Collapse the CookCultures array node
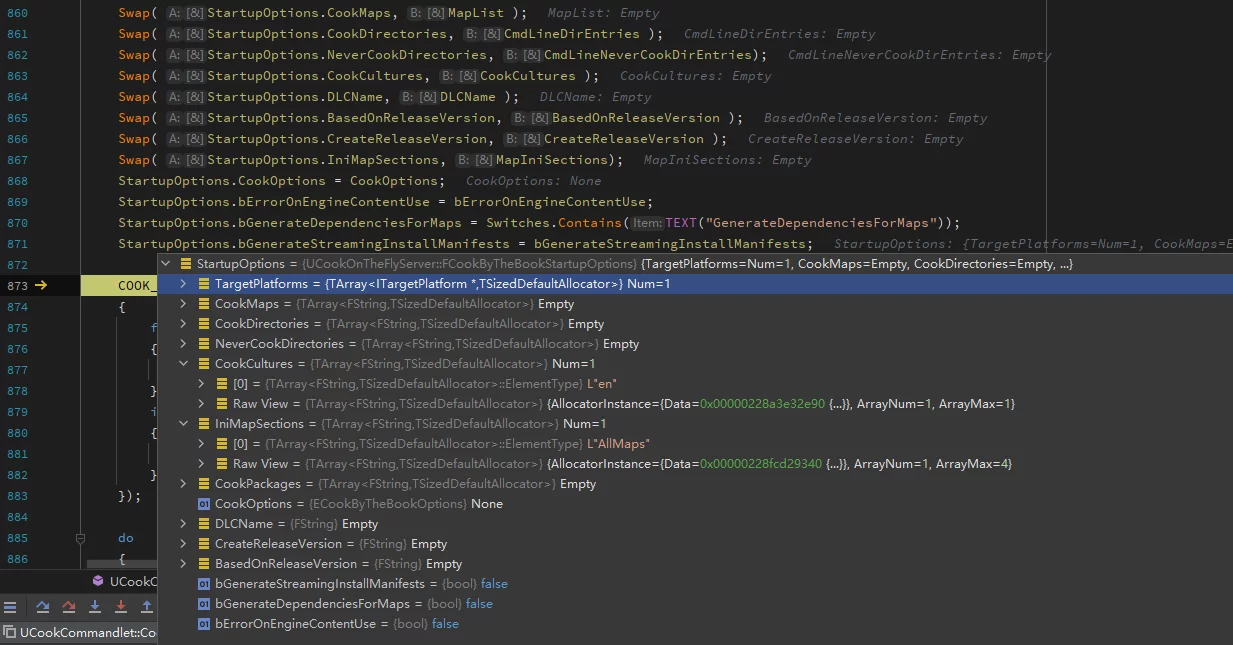 point(184,364)
